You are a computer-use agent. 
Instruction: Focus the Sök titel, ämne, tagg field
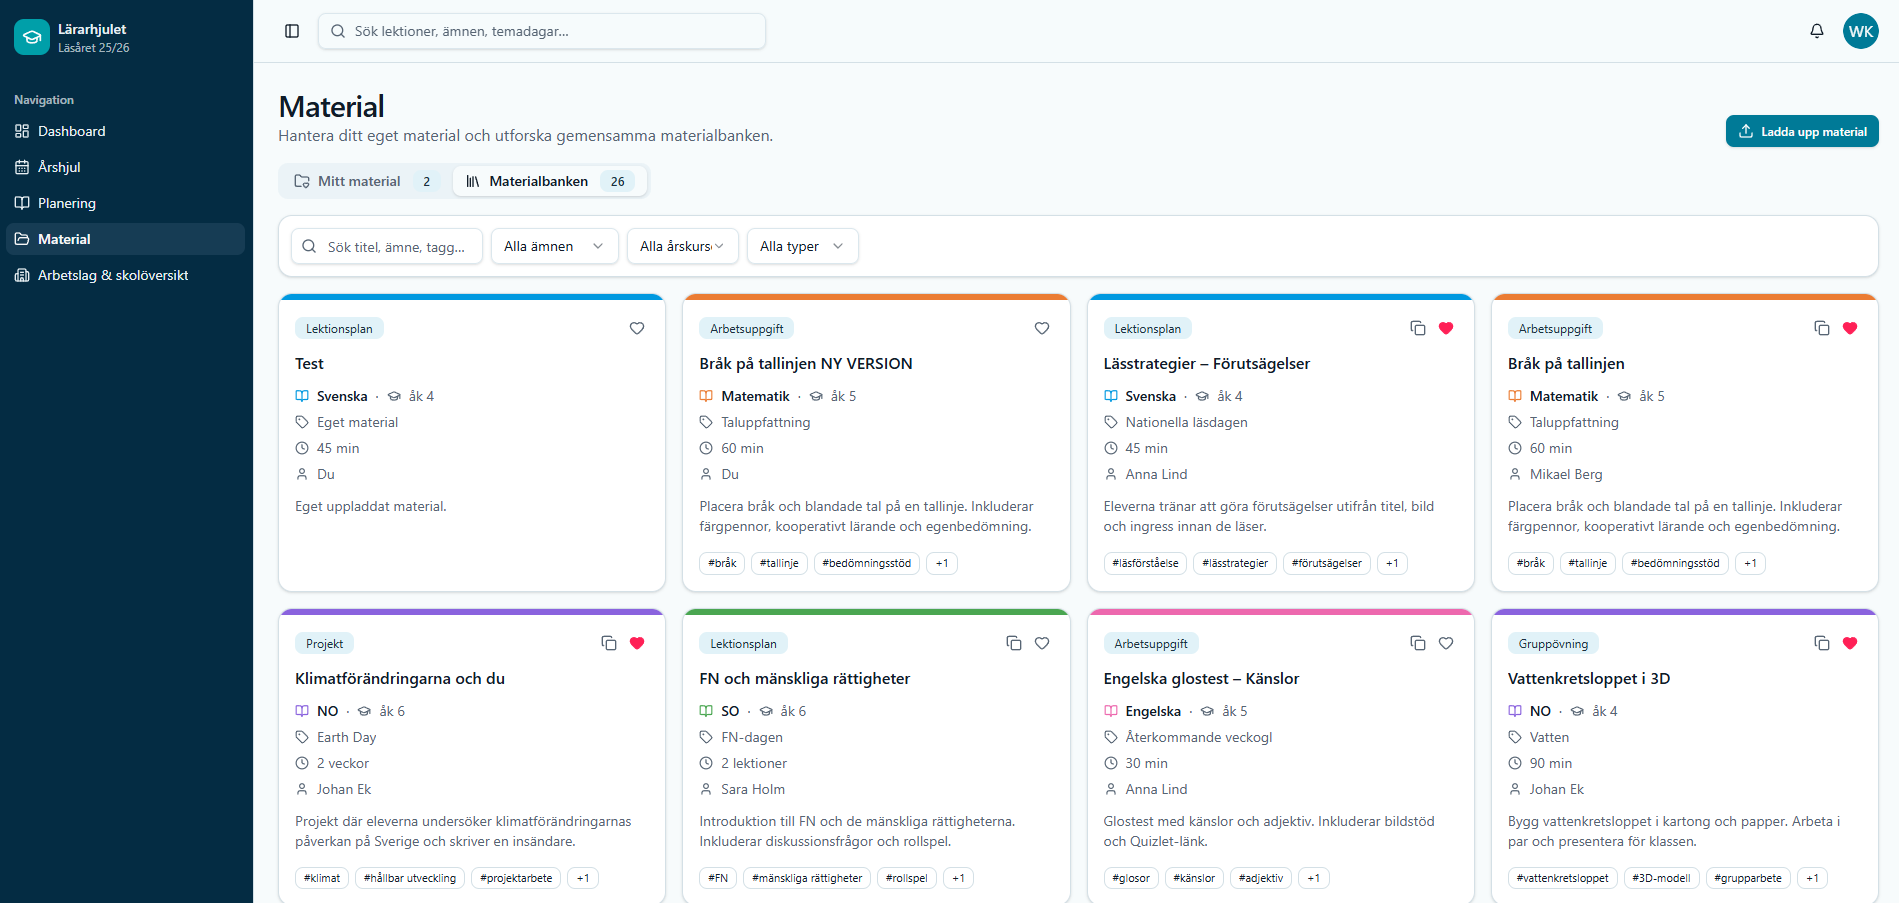click(387, 246)
